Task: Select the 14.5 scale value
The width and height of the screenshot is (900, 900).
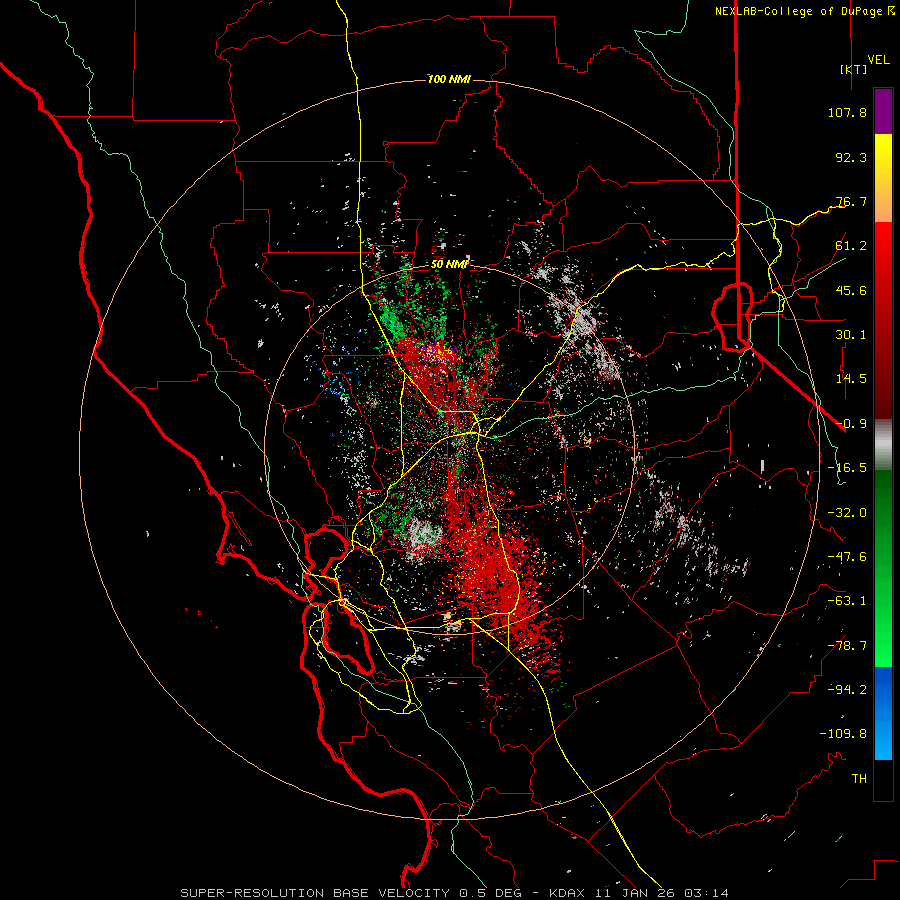Action: (851, 379)
